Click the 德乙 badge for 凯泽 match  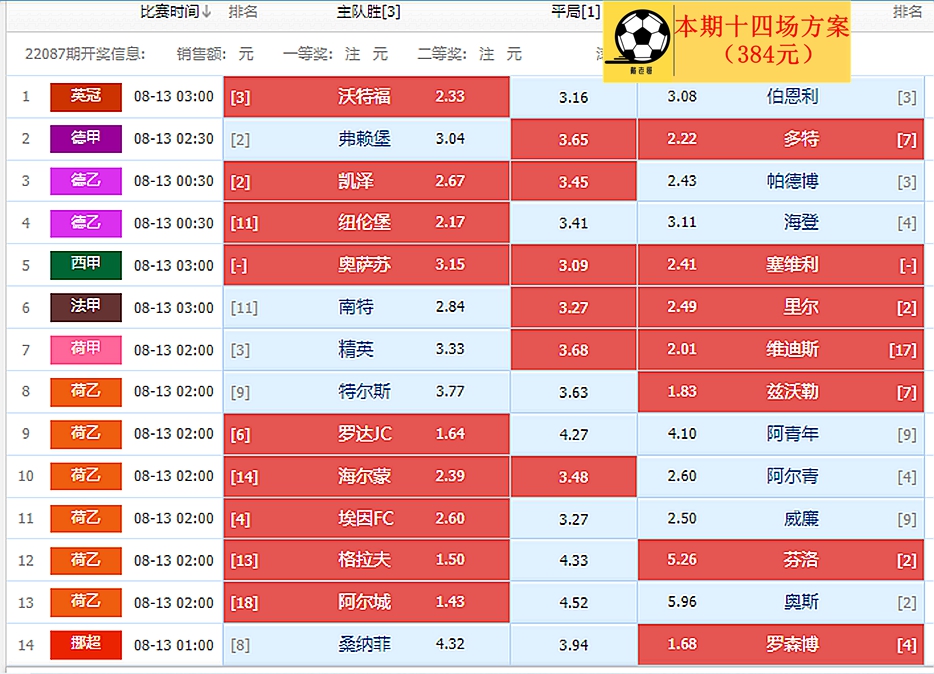[85, 181]
